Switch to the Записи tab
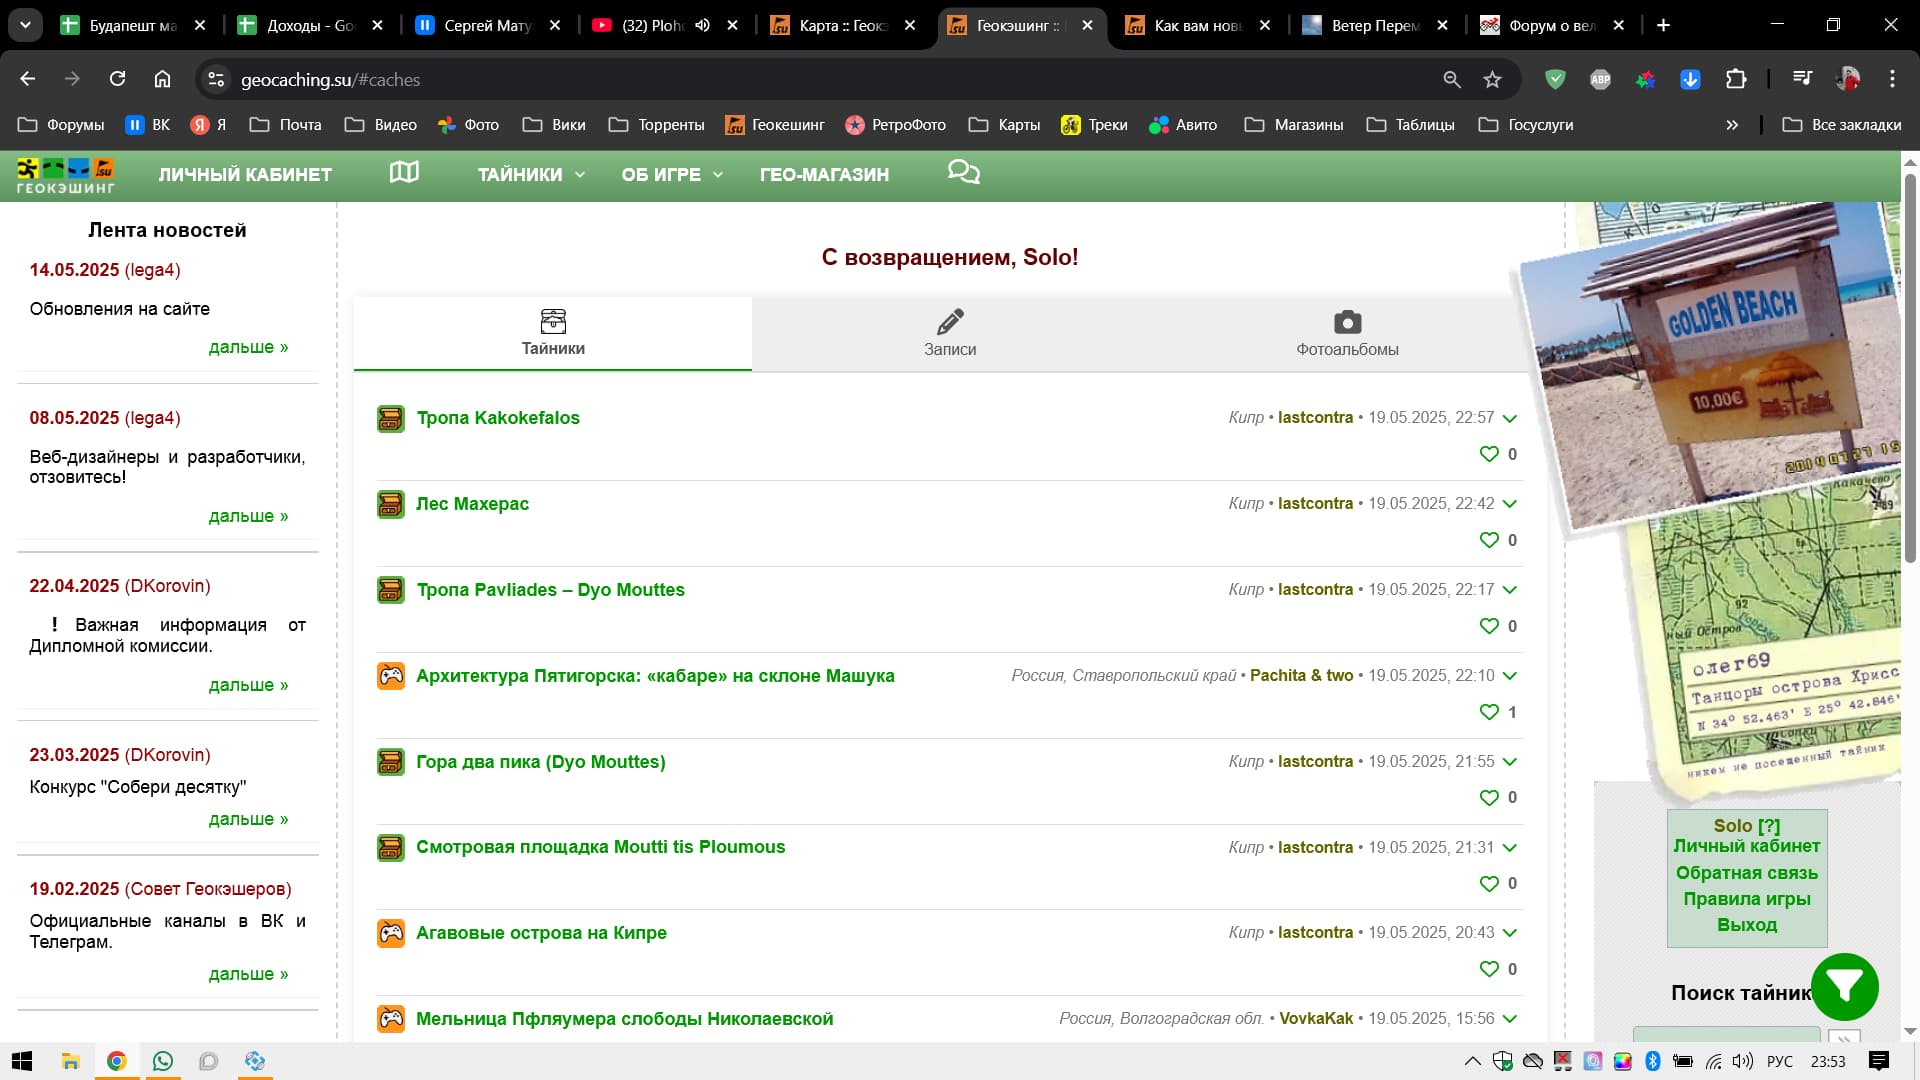Viewport: 1920px width, 1080px height. [x=949, y=334]
